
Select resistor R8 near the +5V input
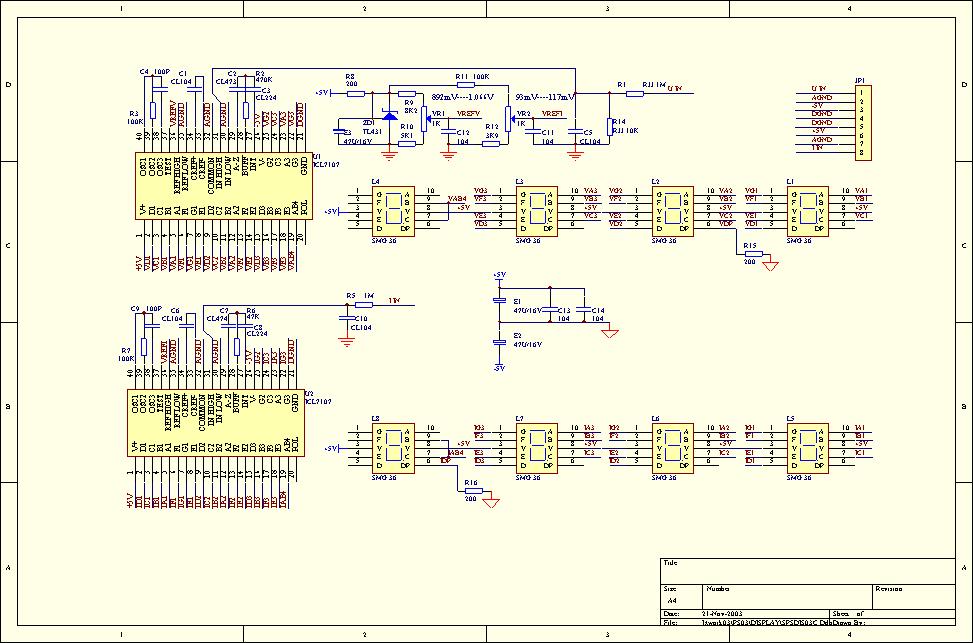coord(355,92)
